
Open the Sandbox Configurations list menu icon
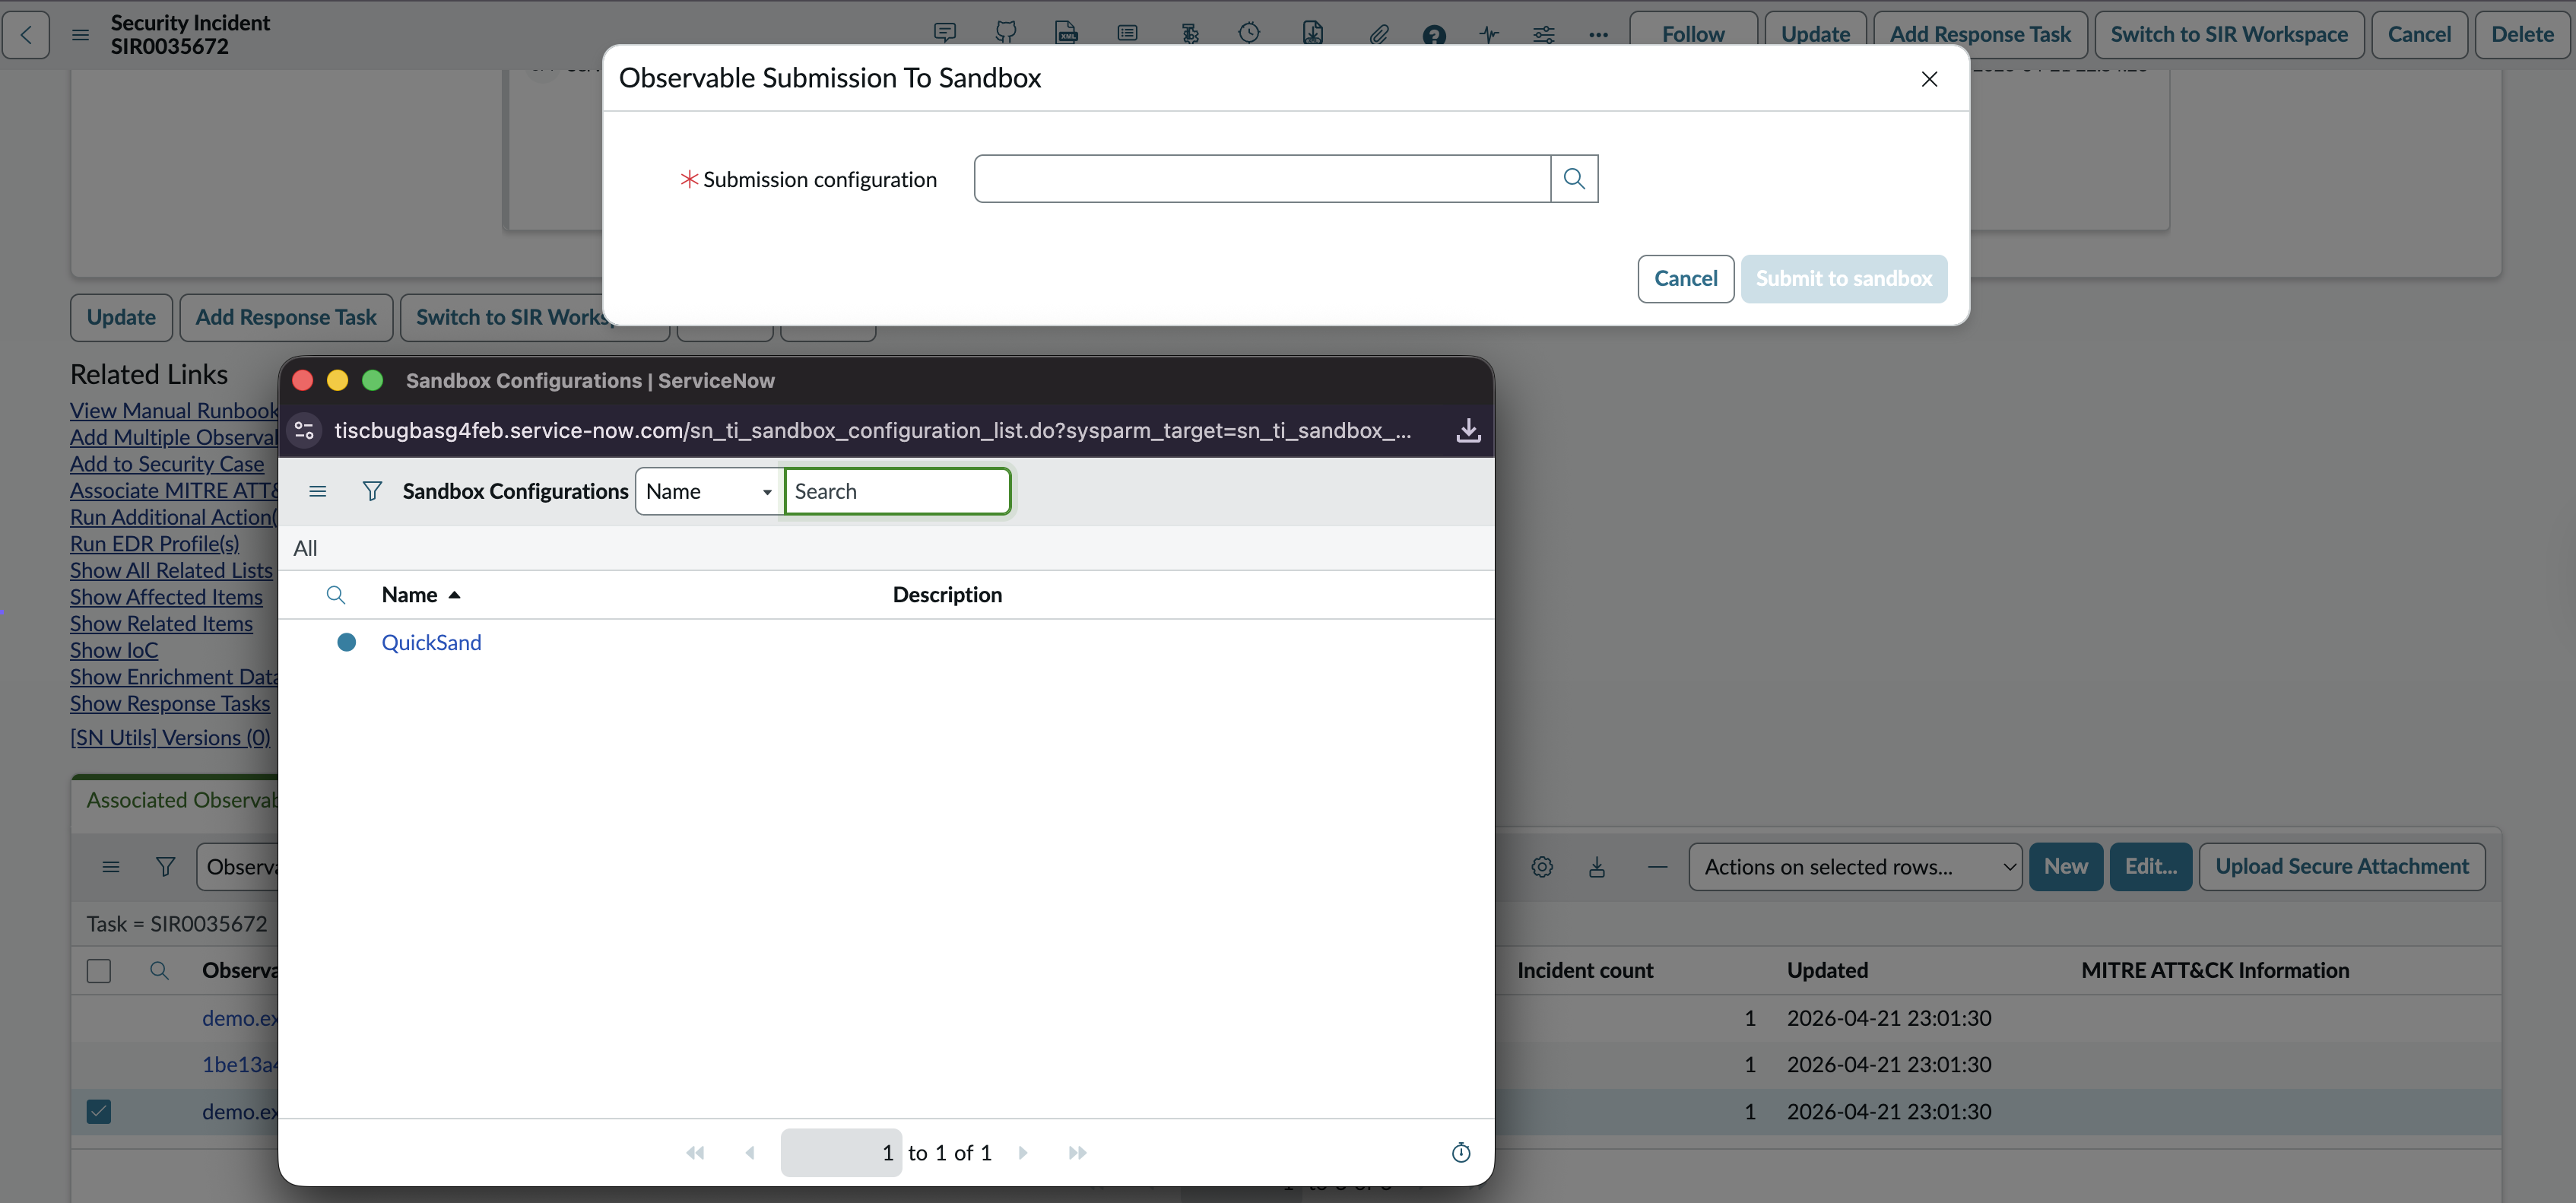click(318, 491)
